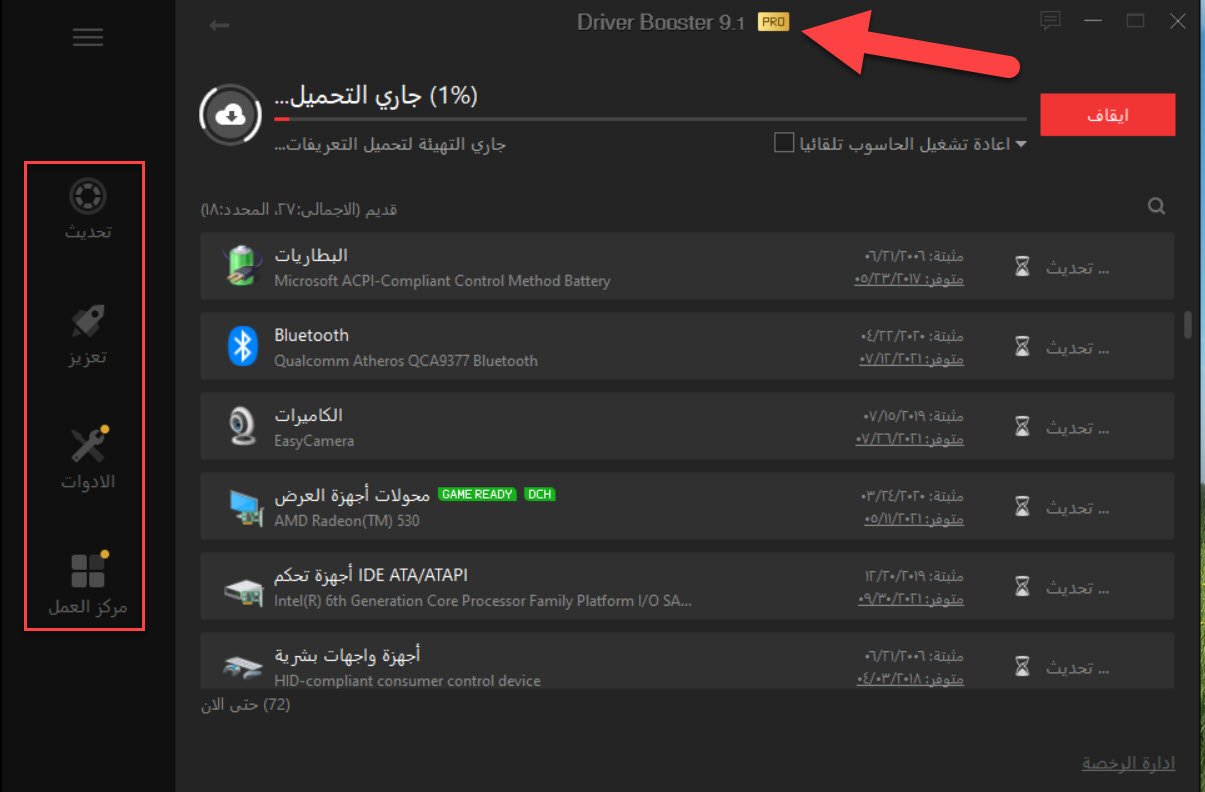Minimize the Driver Booster window
Screen dimensions: 1205x792
[1094, 20]
